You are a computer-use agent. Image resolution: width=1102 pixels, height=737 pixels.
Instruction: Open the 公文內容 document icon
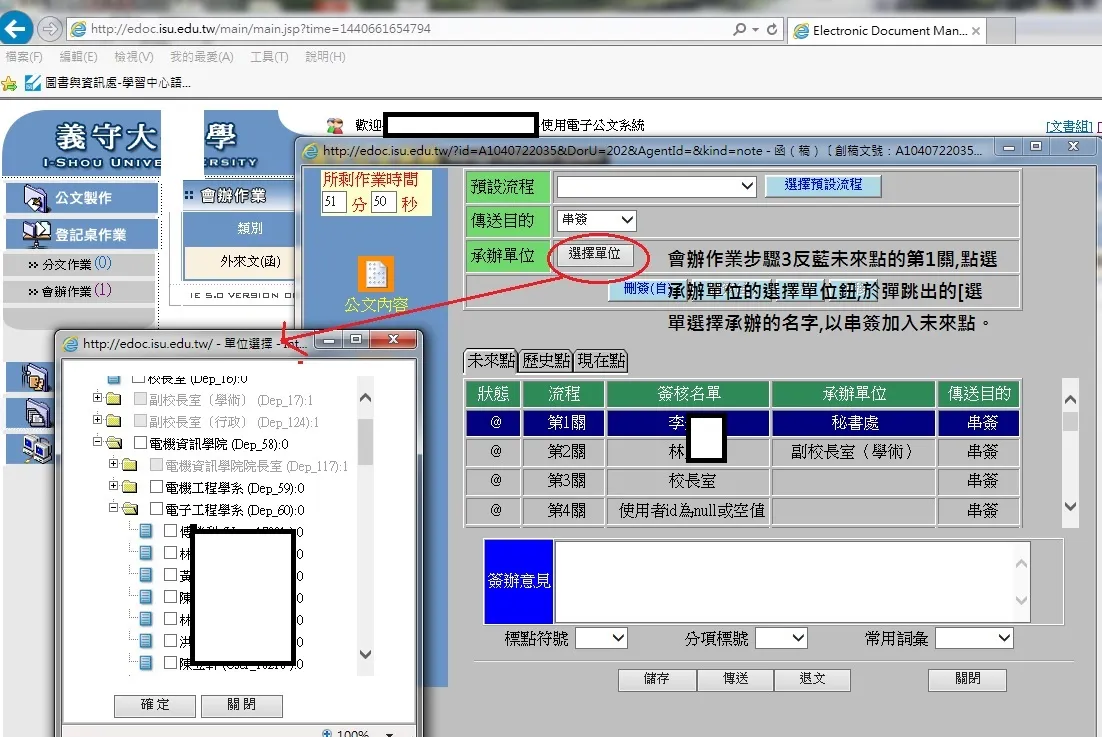coord(376,274)
